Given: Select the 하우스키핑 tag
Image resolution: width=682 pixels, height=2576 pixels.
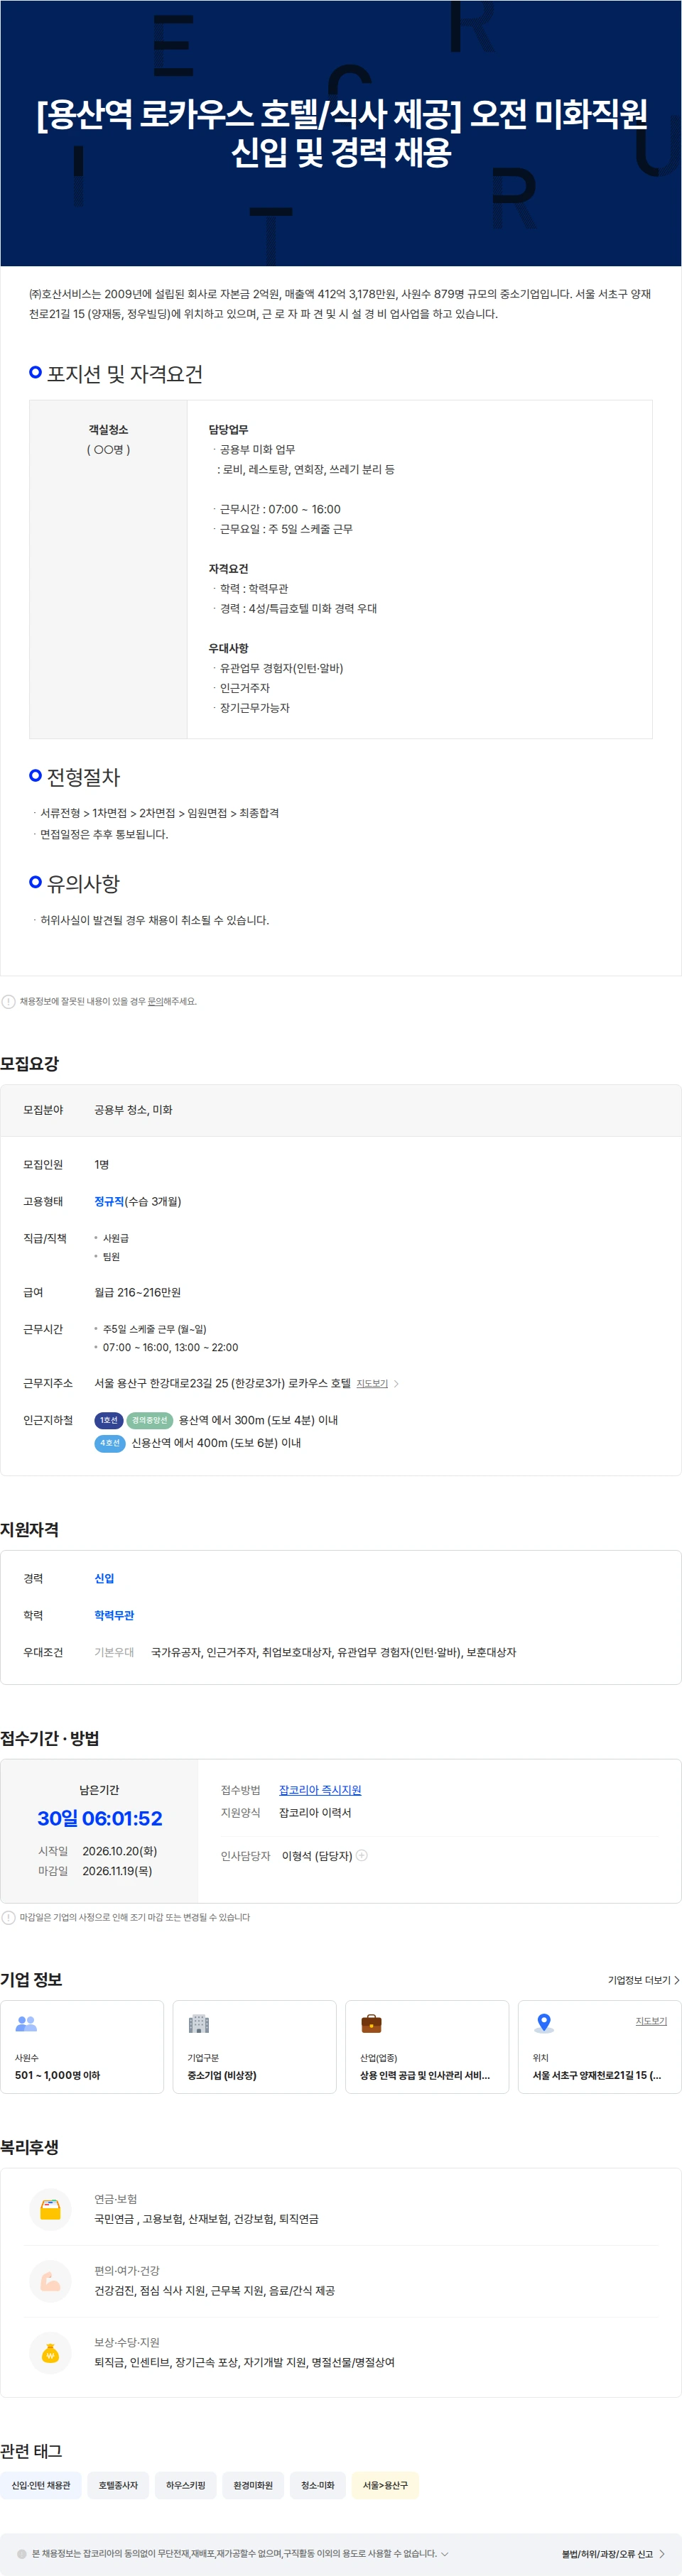Looking at the screenshot, I should click(185, 2485).
